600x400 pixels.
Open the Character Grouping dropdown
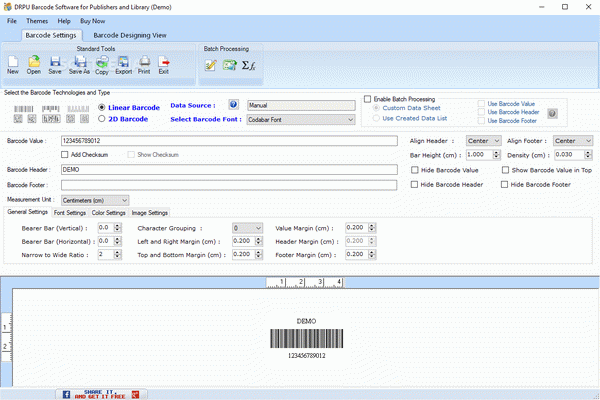(x=247, y=228)
